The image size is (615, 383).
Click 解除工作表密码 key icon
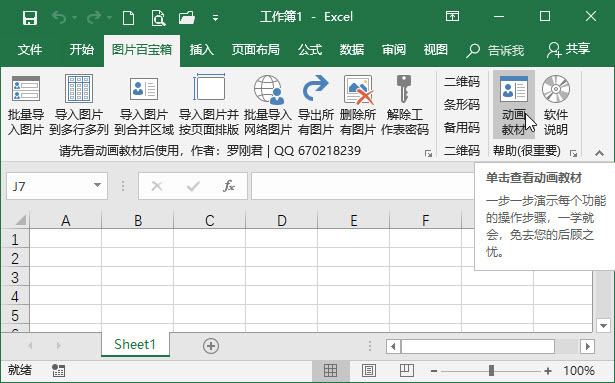pyautogui.click(x=404, y=89)
